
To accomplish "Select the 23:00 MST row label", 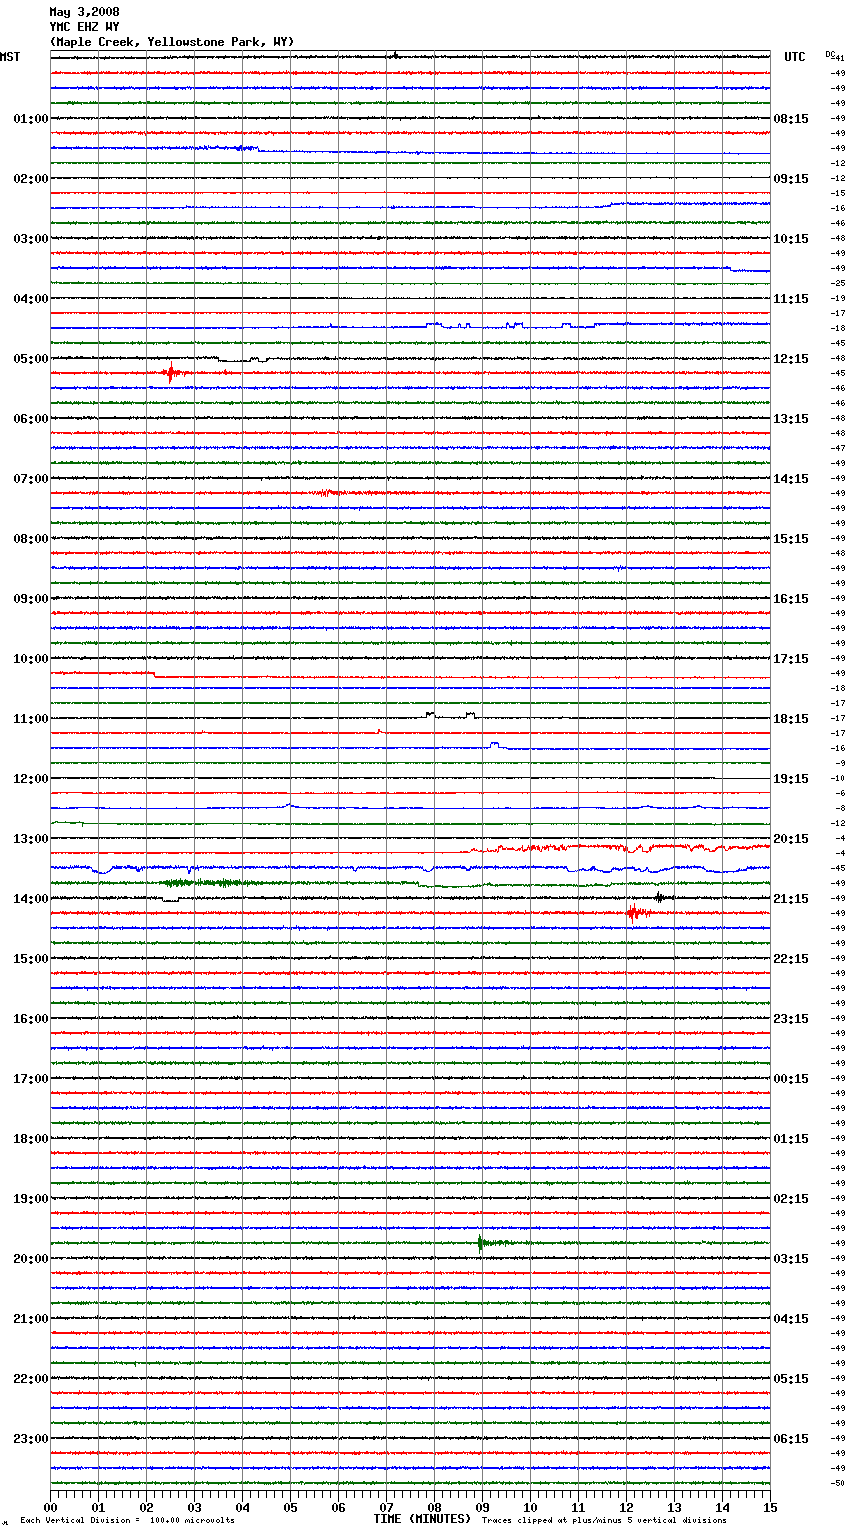I will click(x=31, y=1439).
